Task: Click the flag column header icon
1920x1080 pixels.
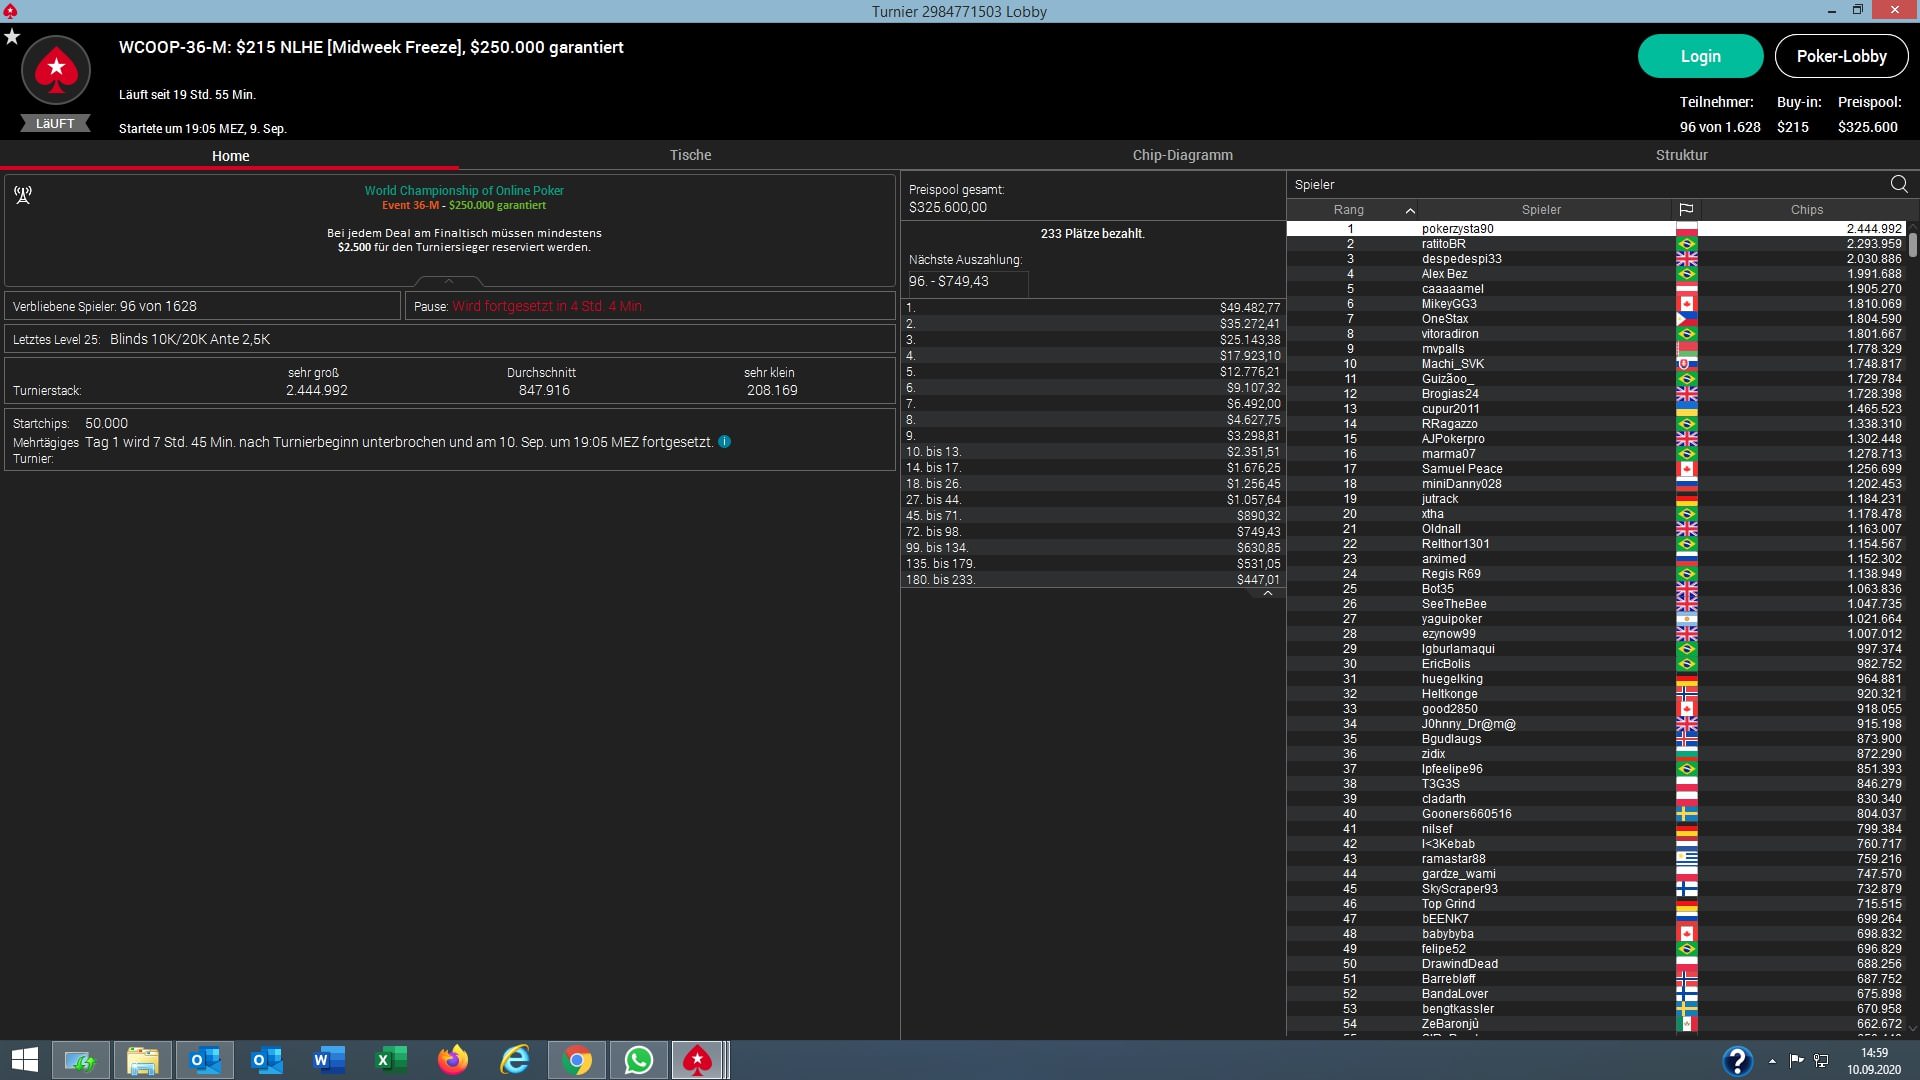Action: click(x=1686, y=210)
